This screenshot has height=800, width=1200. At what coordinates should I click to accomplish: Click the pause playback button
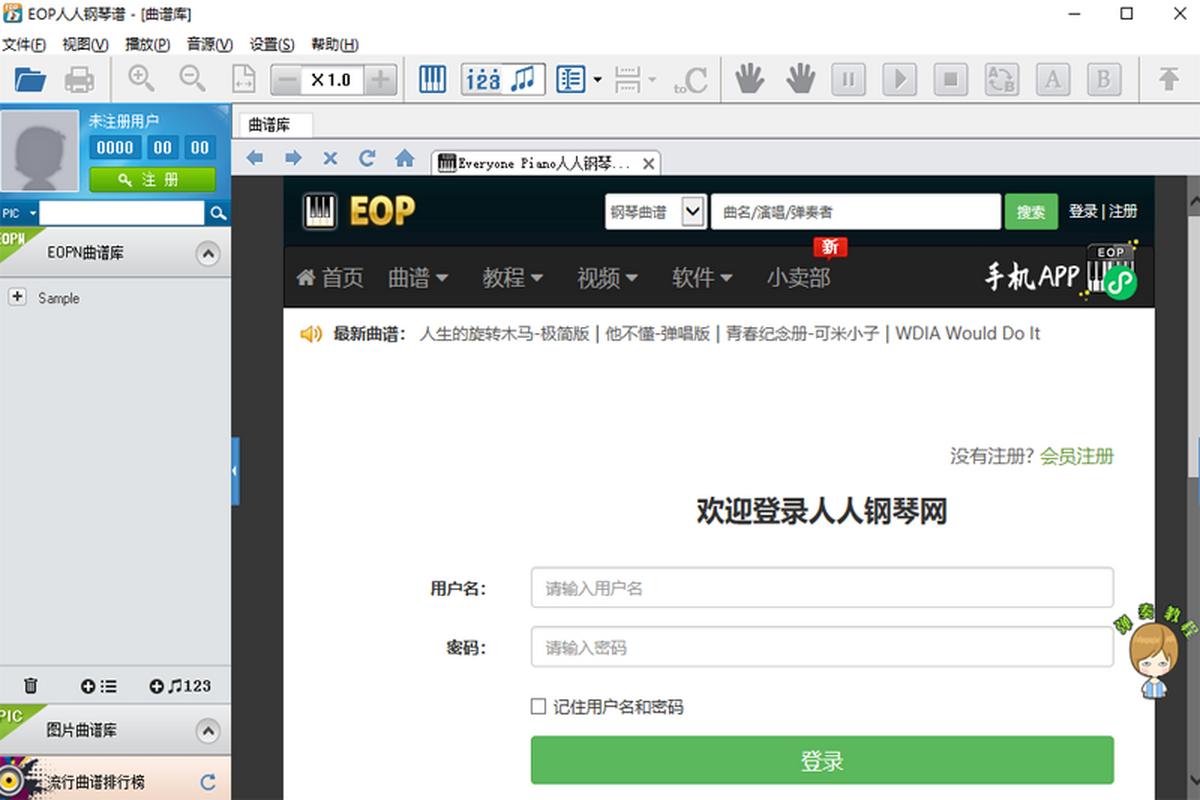[x=848, y=79]
